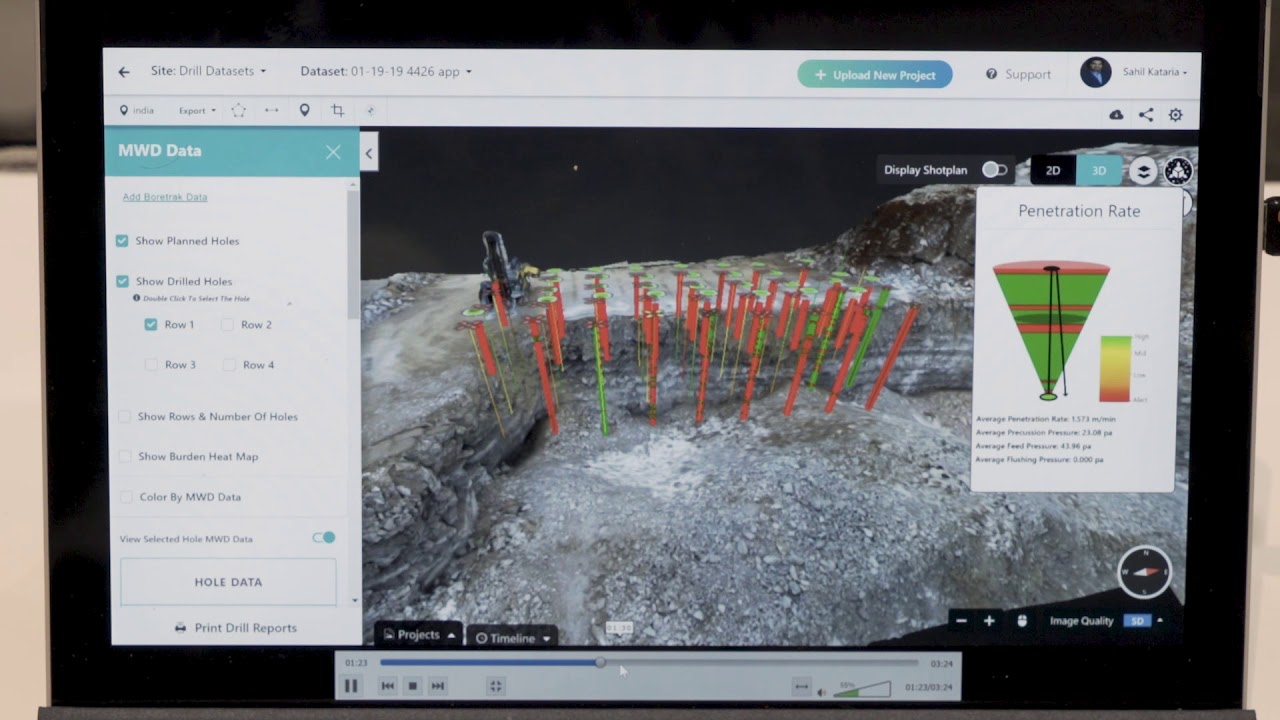
Task: Open the layers stack icon
Action: (1143, 171)
